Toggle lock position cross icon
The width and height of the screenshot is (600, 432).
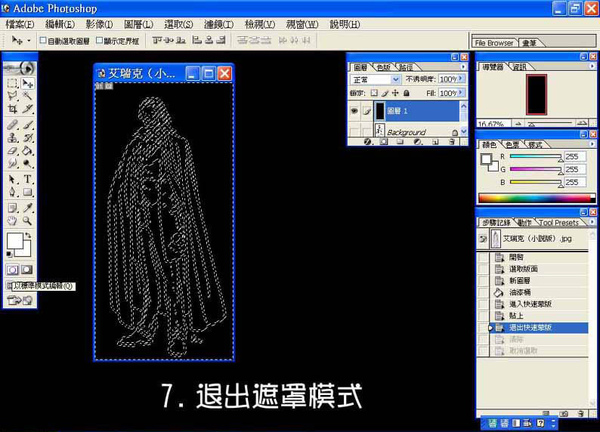[x=395, y=93]
